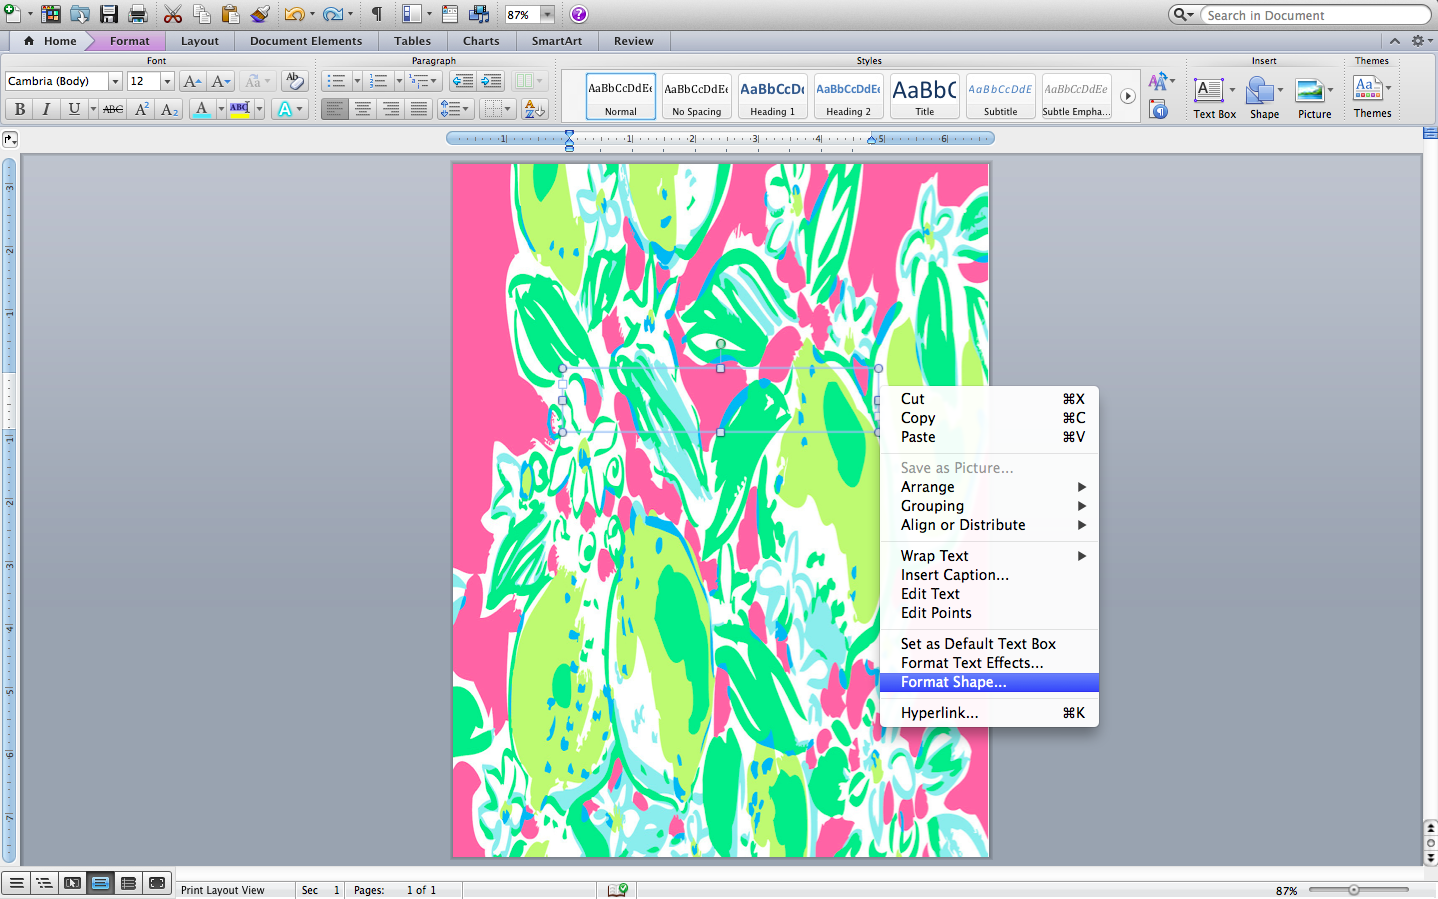The width and height of the screenshot is (1438, 899).
Task: Apply the Title style
Action: pyautogui.click(x=925, y=96)
